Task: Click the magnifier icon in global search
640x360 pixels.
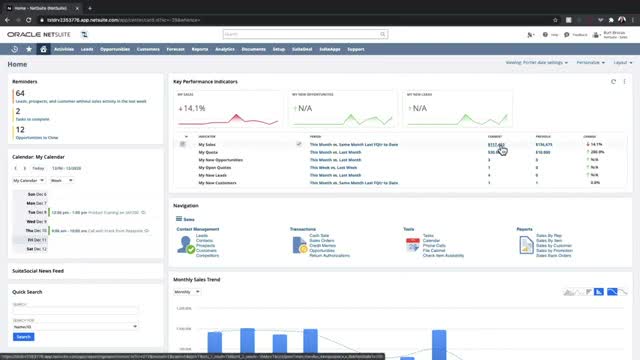Action: coord(382,34)
